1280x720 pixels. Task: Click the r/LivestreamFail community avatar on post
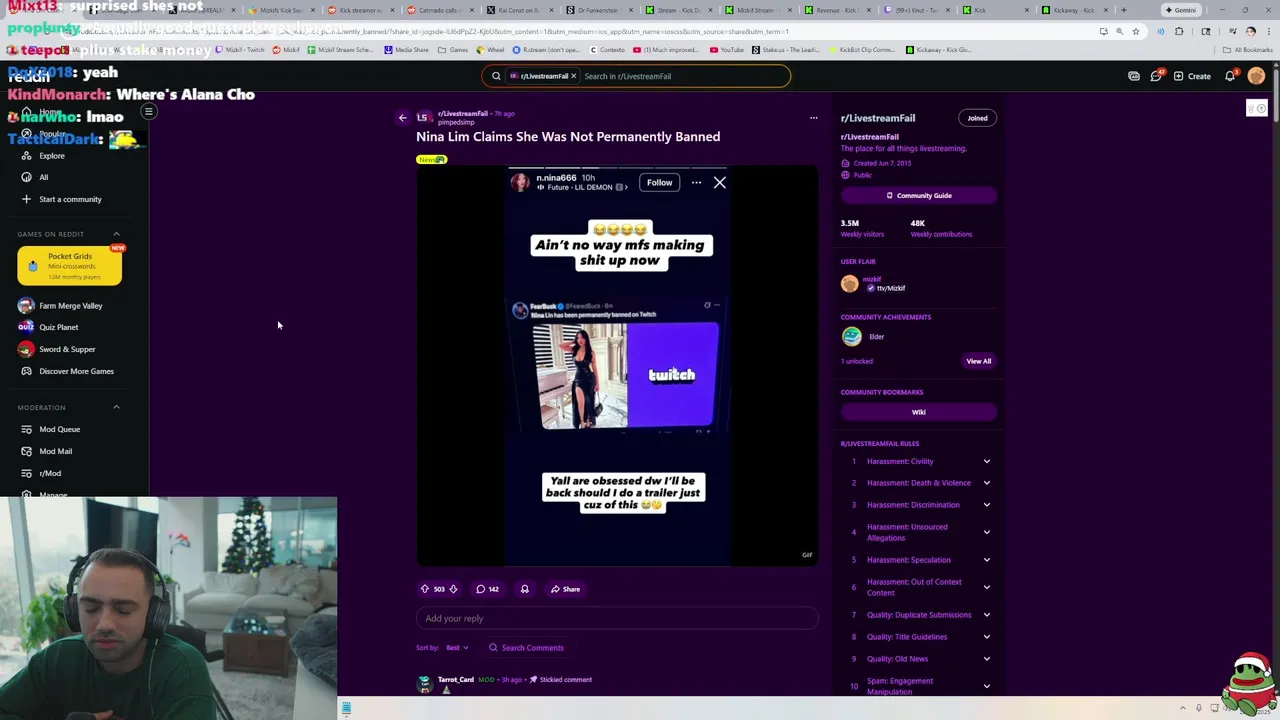(x=424, y=118)
